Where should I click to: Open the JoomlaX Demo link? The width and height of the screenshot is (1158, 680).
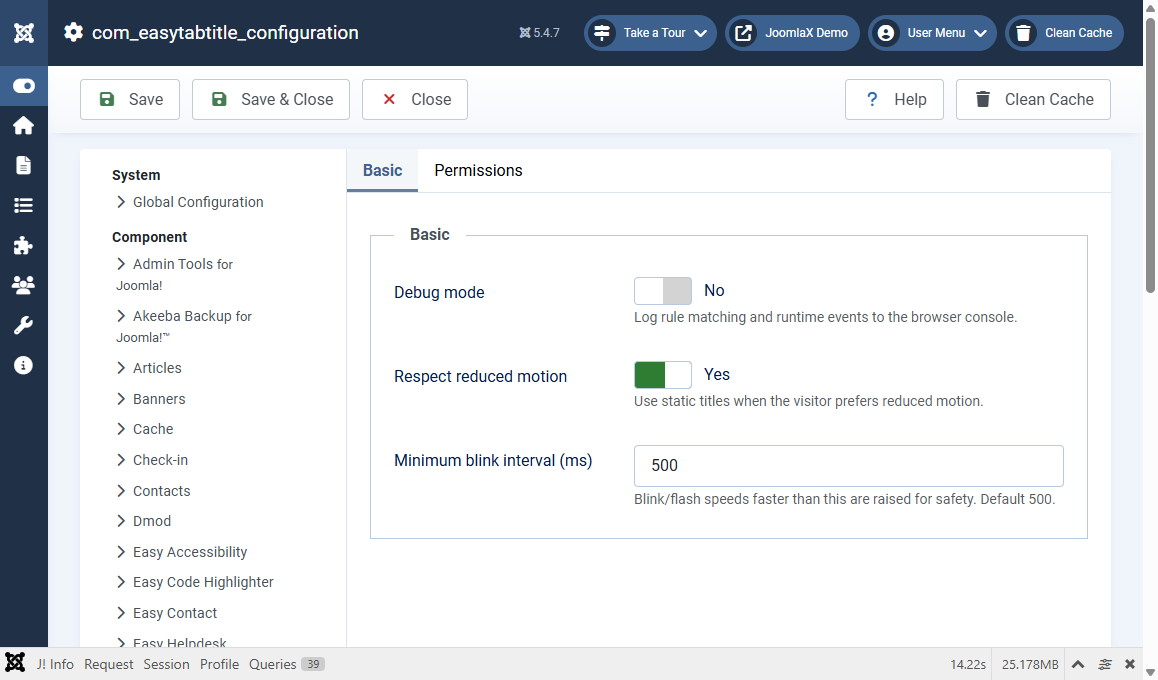792,32
